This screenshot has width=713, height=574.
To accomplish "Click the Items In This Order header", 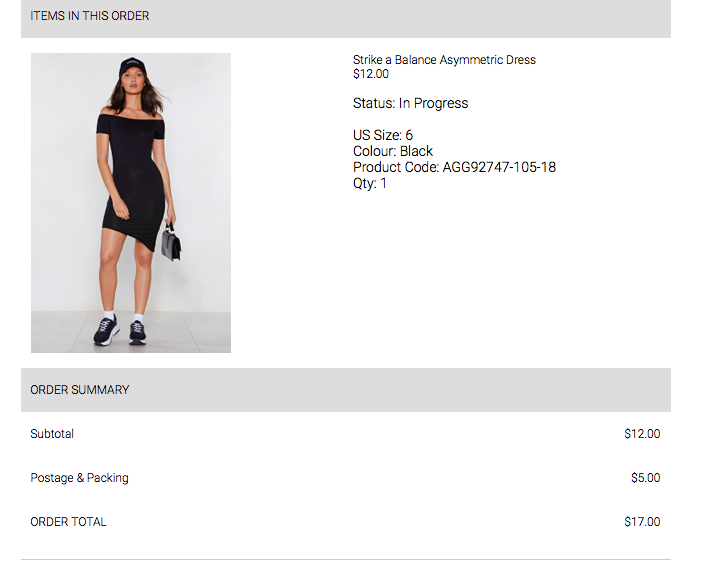I will point(90,16).
